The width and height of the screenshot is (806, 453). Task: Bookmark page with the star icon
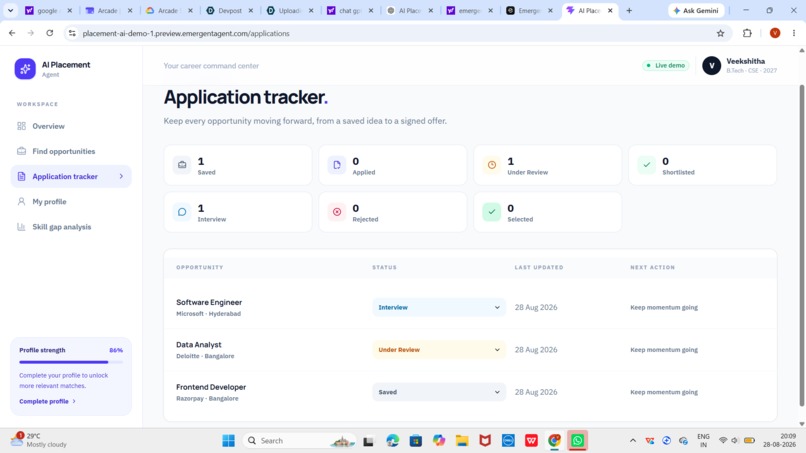click(x=720, y=33)
